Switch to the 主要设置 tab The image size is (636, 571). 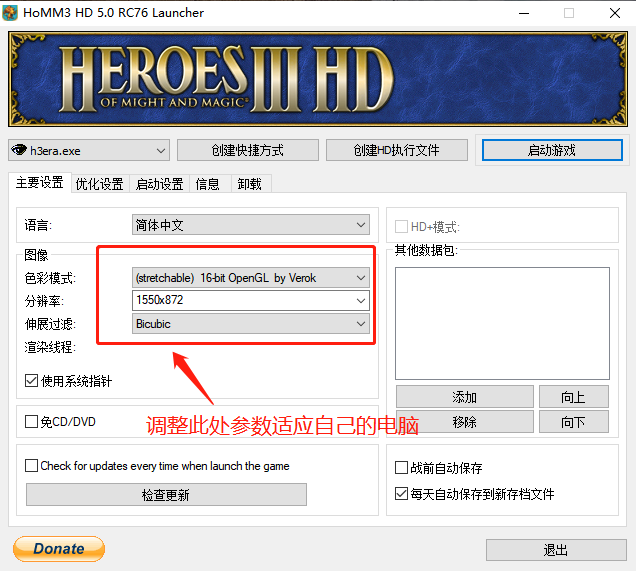39,182
